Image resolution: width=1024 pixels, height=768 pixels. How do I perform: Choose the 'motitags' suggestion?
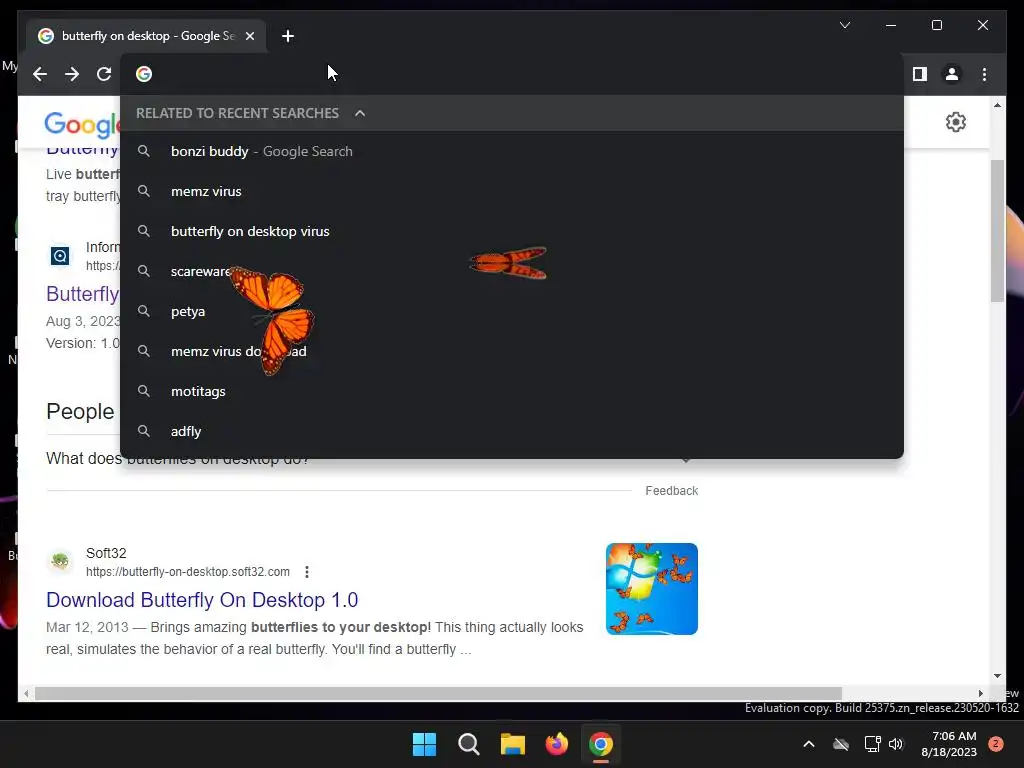[512, 391]
